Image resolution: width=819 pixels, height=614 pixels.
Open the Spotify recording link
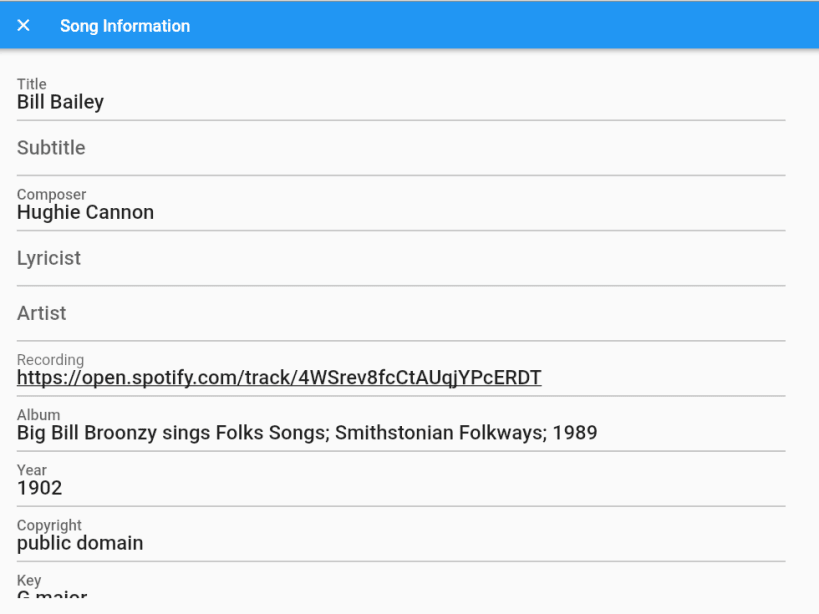point(279,378)
